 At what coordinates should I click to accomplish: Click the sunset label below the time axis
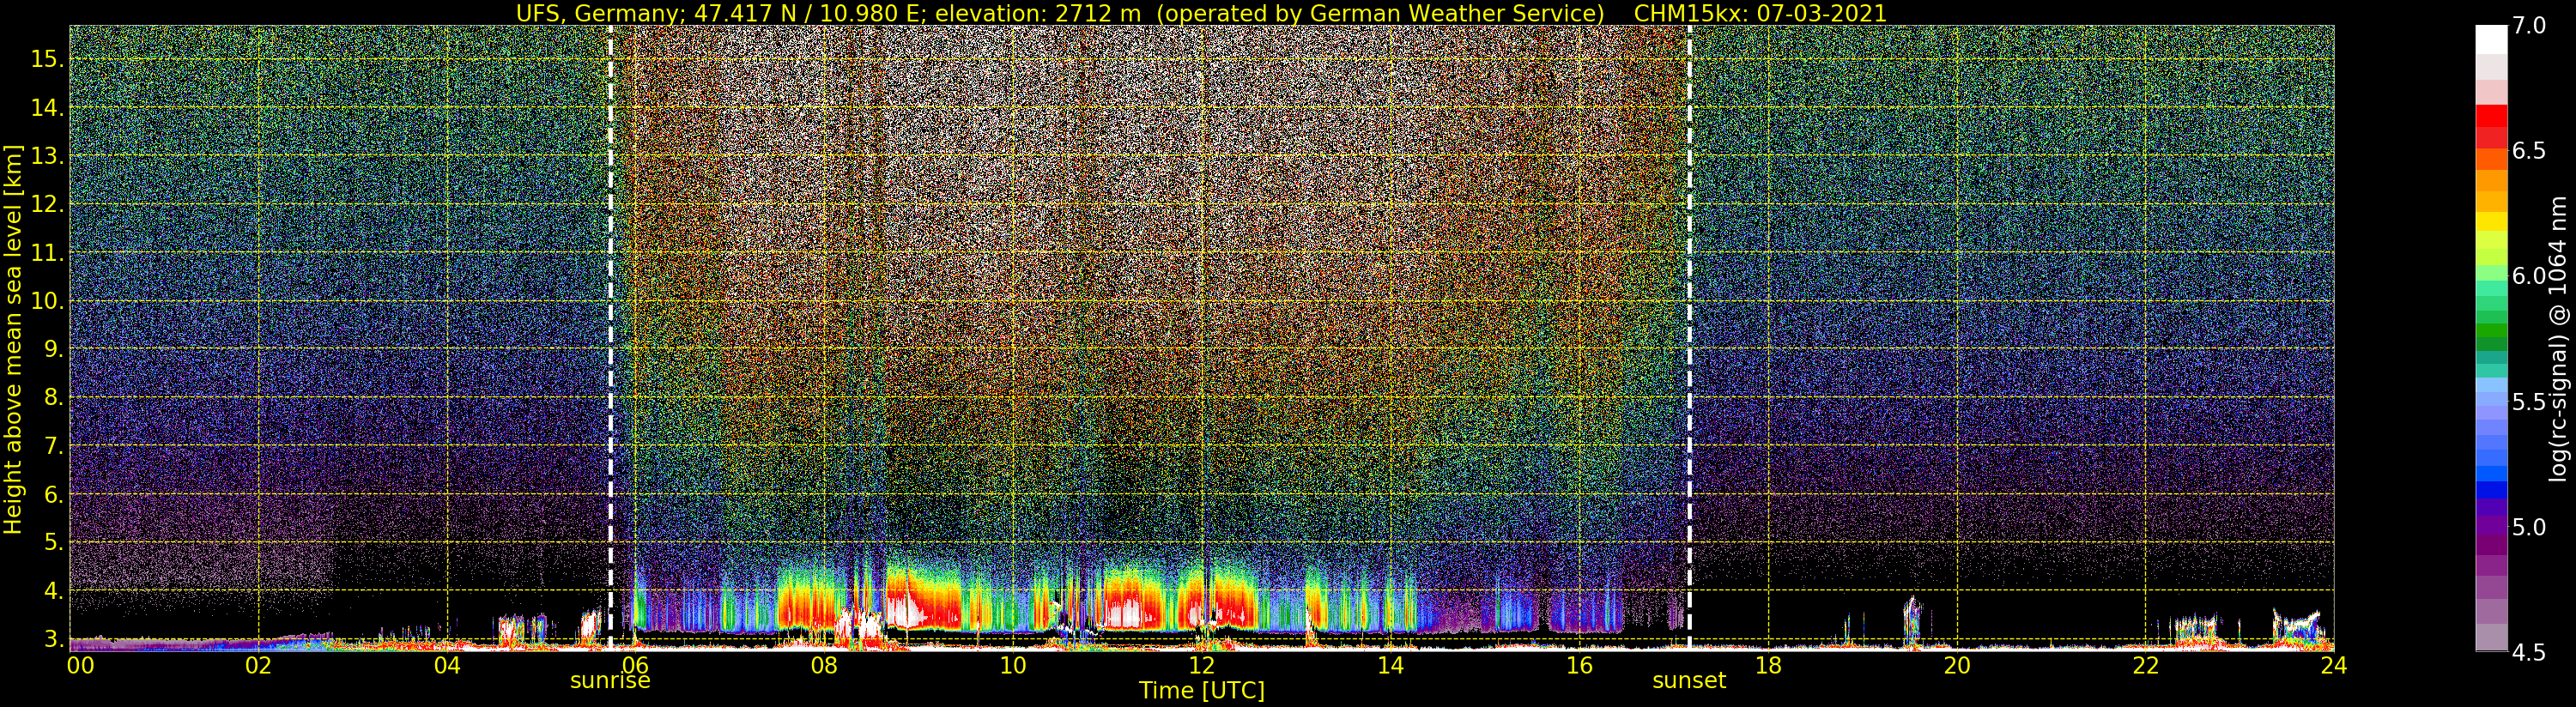point(1688,681)
